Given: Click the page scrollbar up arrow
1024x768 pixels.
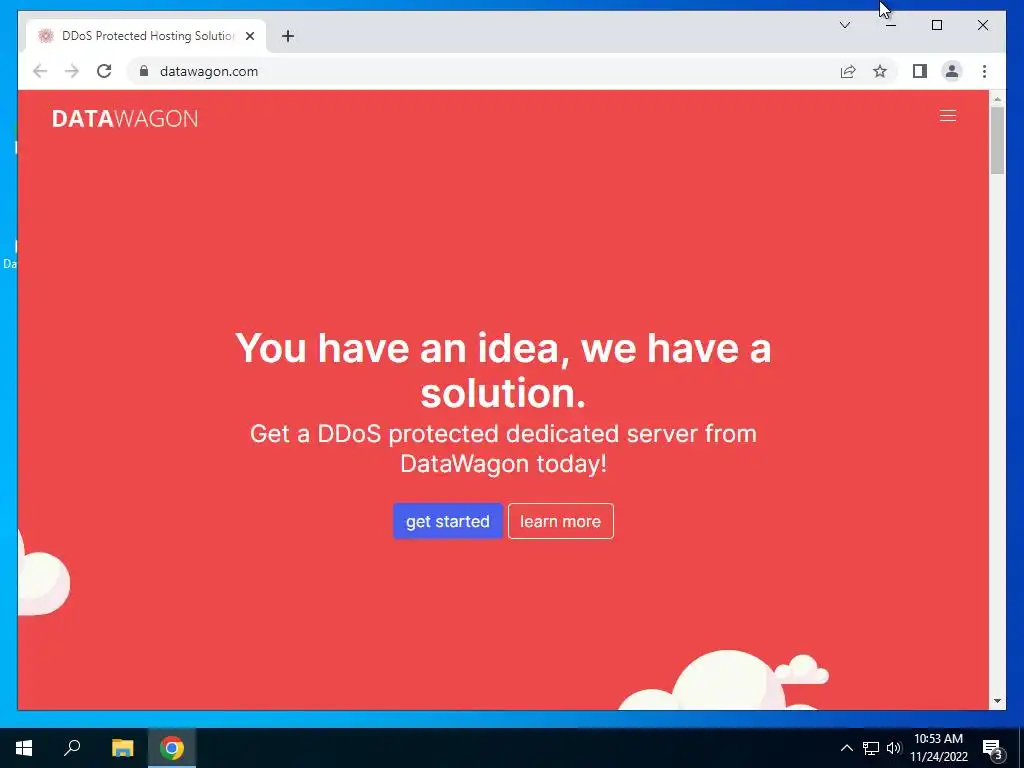Looking at the screenshot, I should pyautogui.click(x=997, y=99).
